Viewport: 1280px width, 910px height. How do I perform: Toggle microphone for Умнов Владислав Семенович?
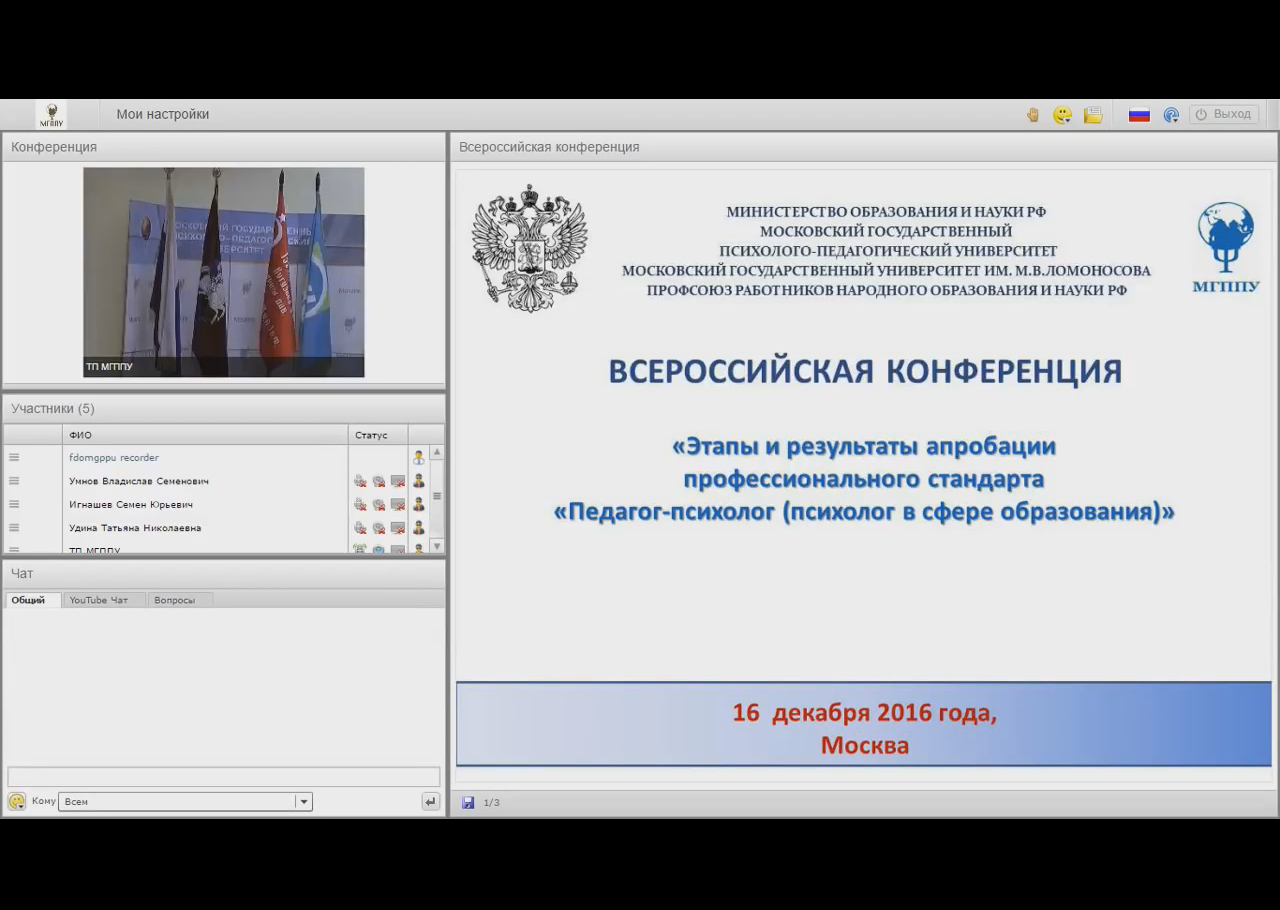360,481
